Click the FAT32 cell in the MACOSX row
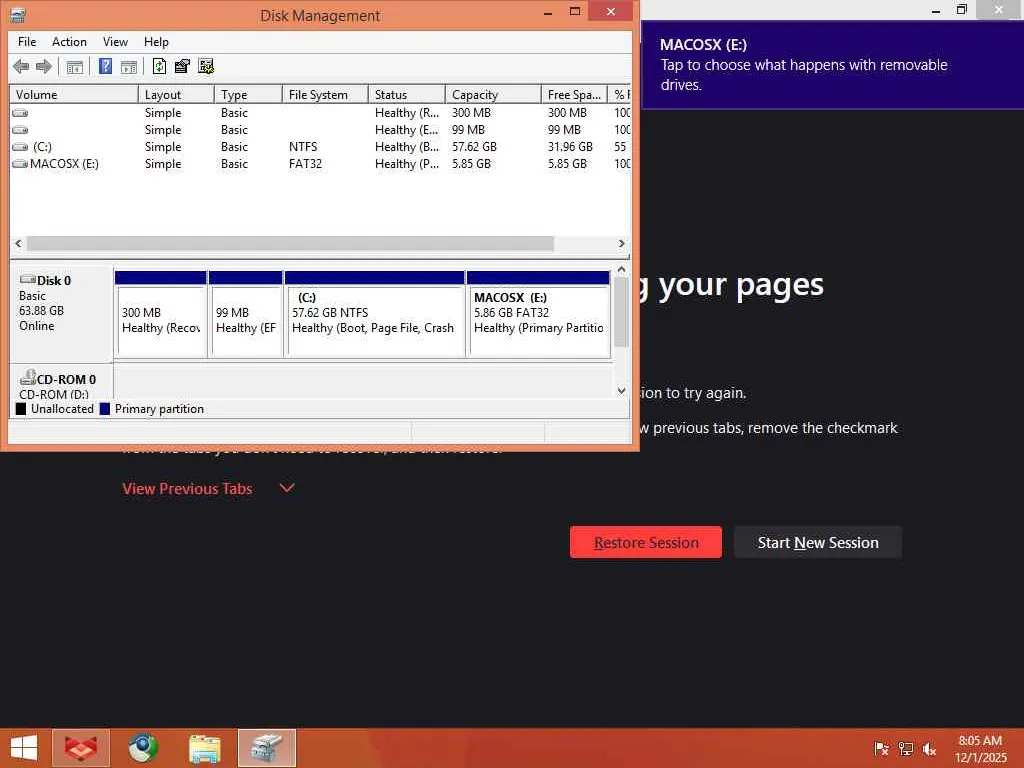The width and height of the screenshot is (1024, 768). [306, 163]
